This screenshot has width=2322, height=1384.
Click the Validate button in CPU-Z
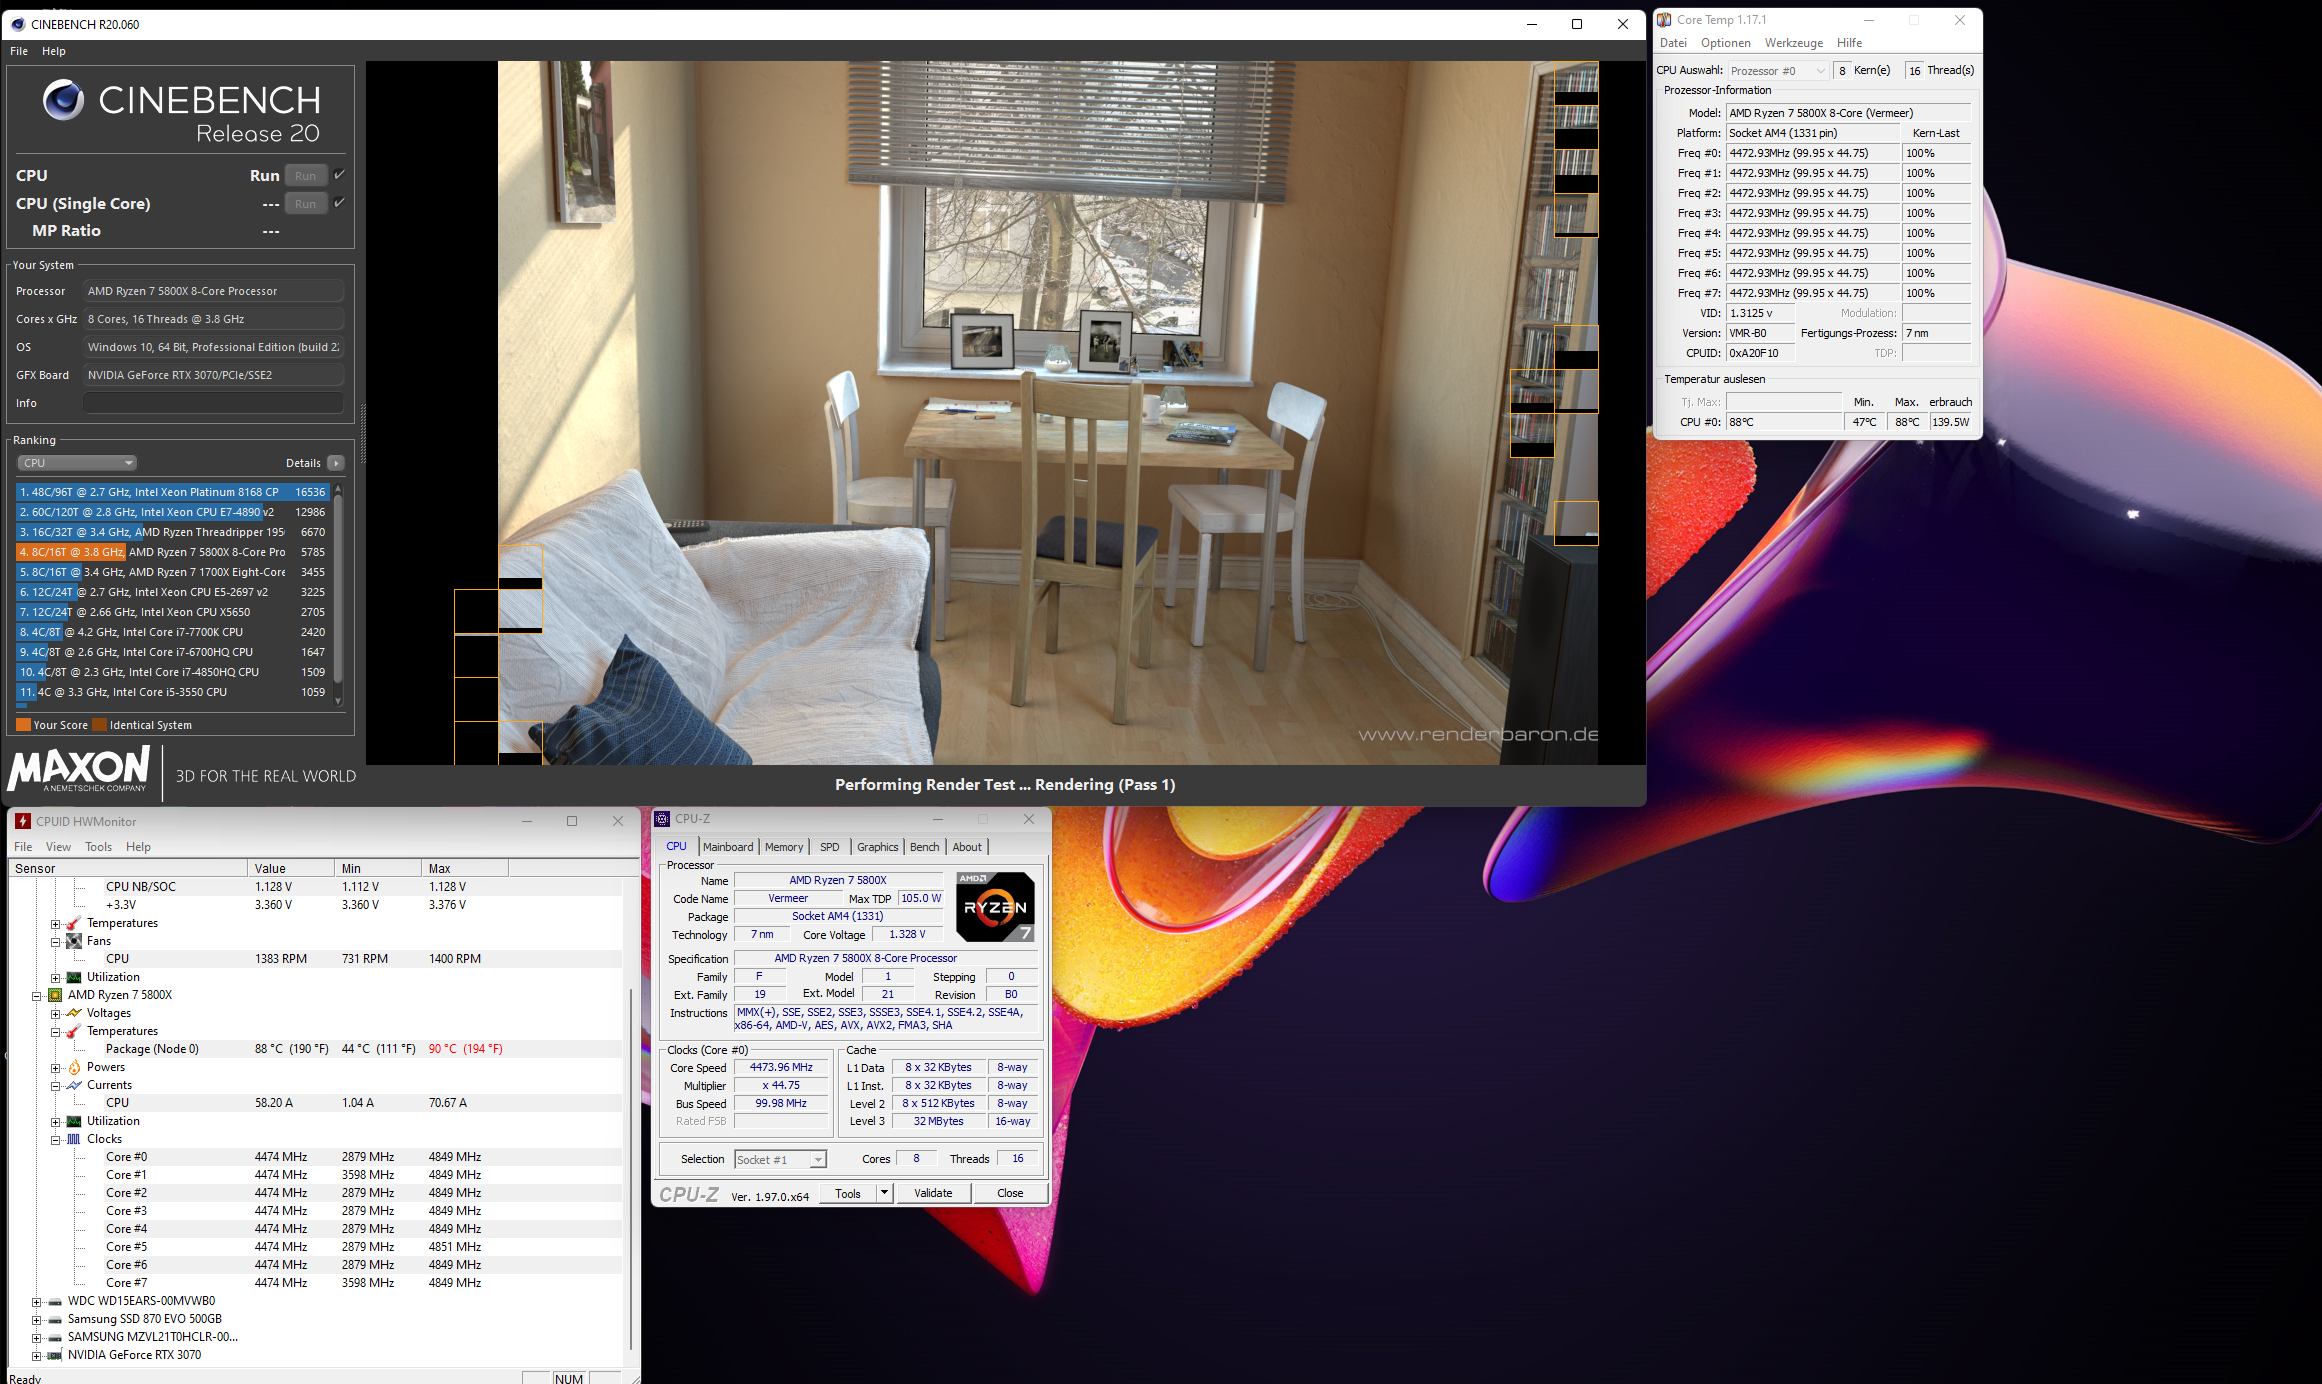pos(932,1193)
